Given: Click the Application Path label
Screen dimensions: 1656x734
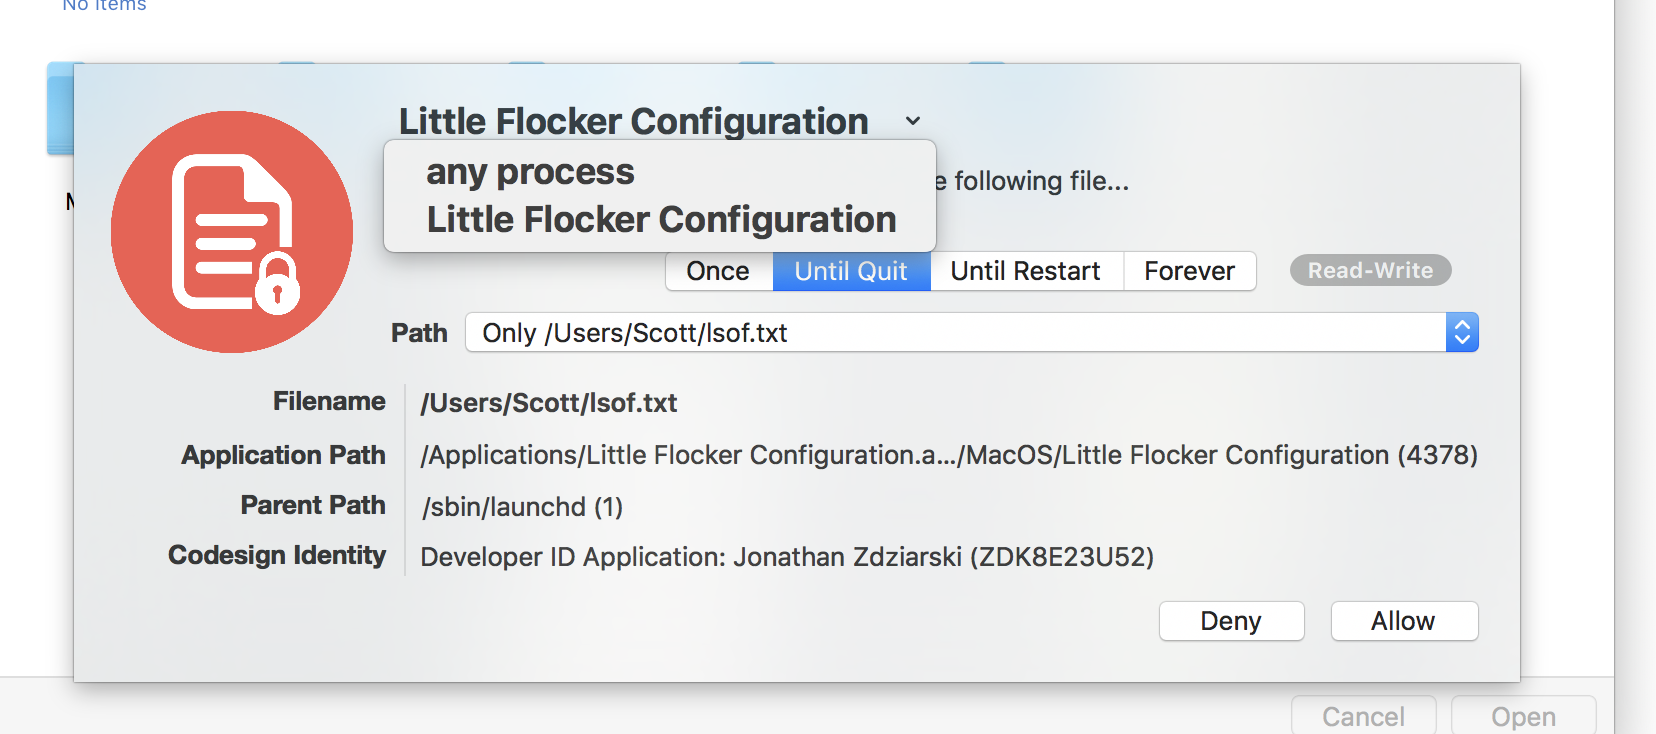Looking at the screenshot, I should (x=283, y=455).
